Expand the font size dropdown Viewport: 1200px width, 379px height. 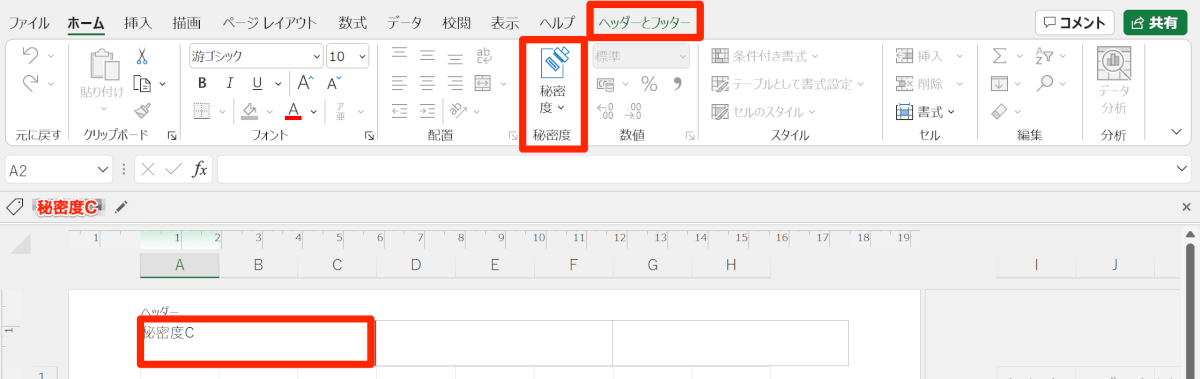(361, 56)
